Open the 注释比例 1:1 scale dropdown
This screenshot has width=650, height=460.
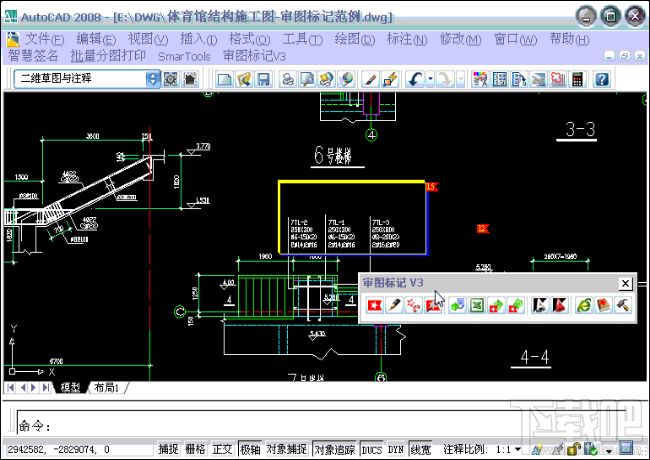508,449
